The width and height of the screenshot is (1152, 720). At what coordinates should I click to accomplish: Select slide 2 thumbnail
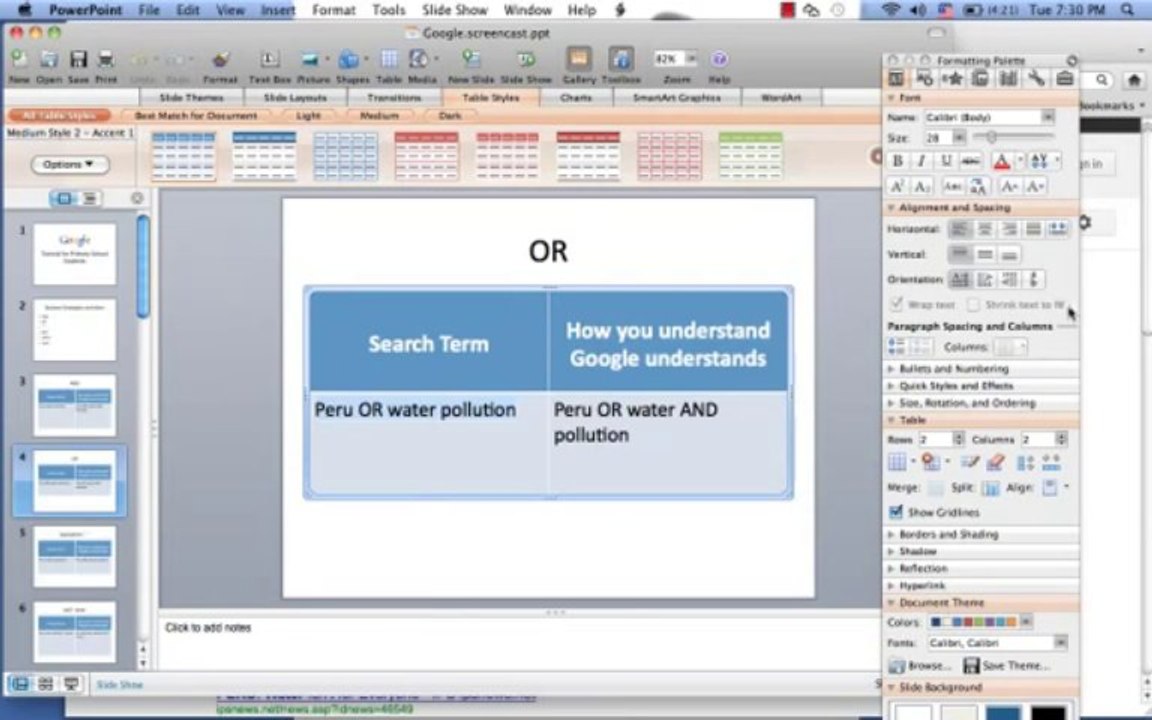coord(74,330)
